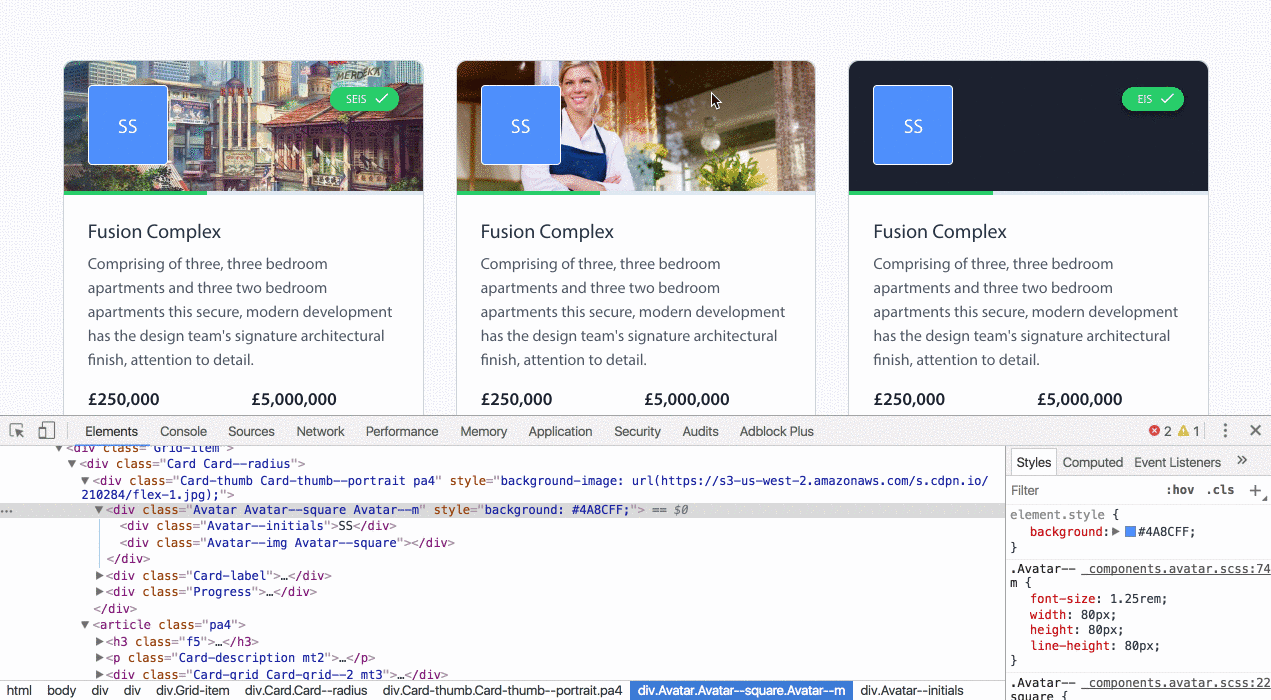1271x700 pixels.
Task: Activate the inspect element picker icon
Action: [x=17, y=431]
